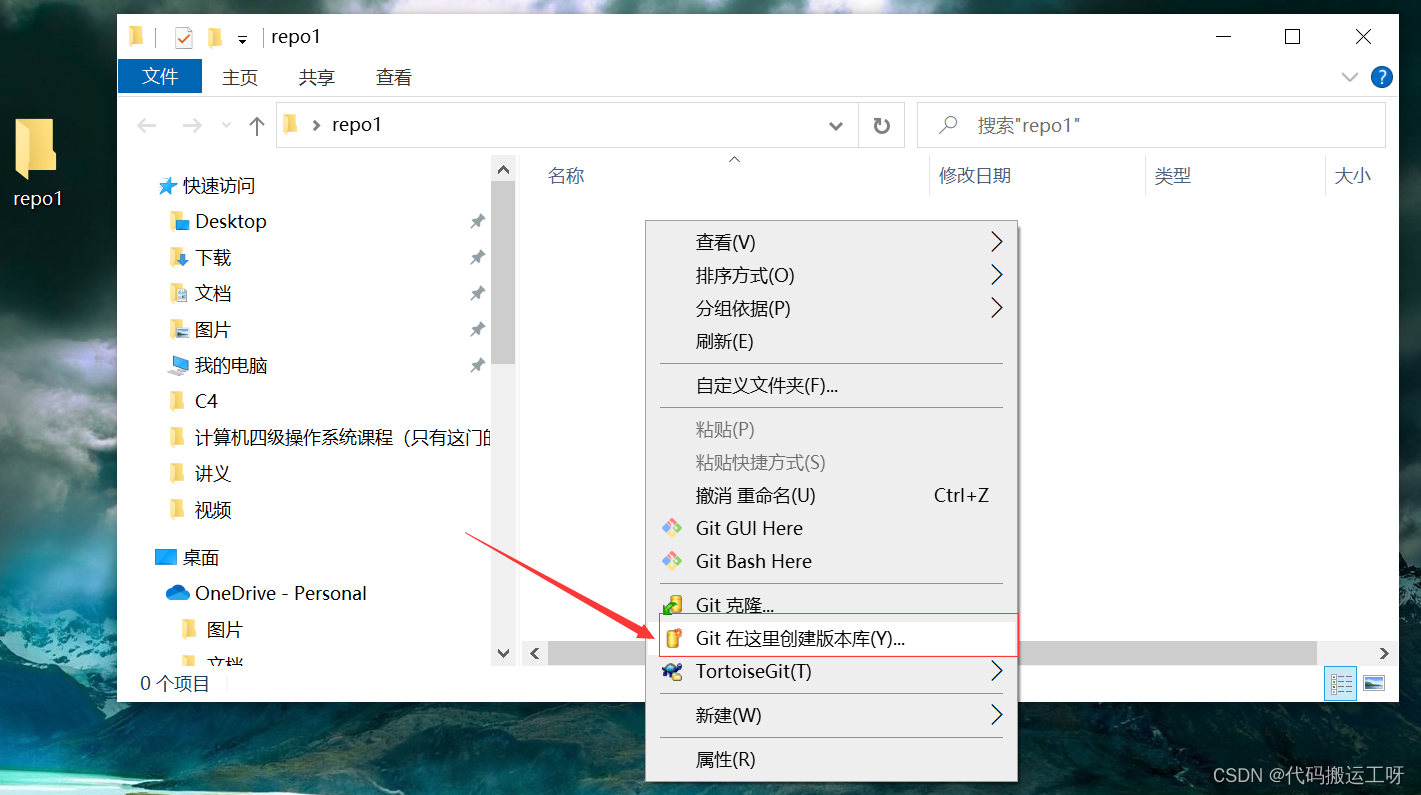
Task: Click the Git Bash Here icon
Action: (673, 561)
